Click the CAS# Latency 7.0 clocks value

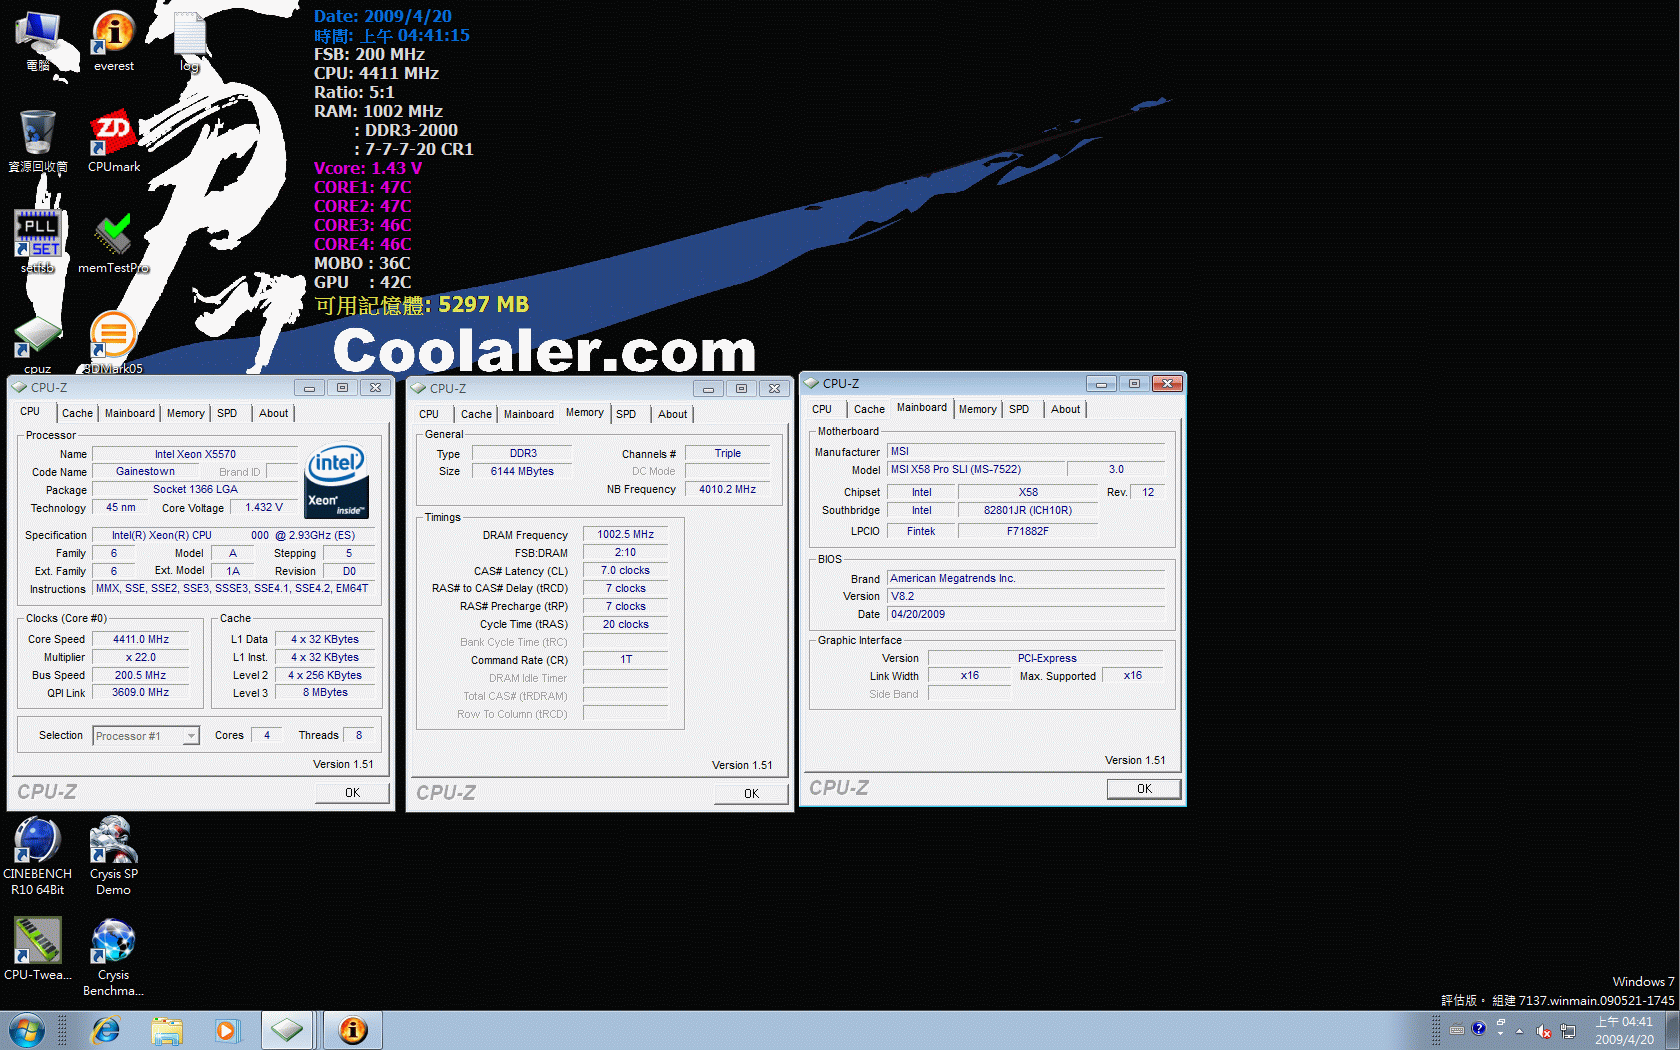(625, 571)
